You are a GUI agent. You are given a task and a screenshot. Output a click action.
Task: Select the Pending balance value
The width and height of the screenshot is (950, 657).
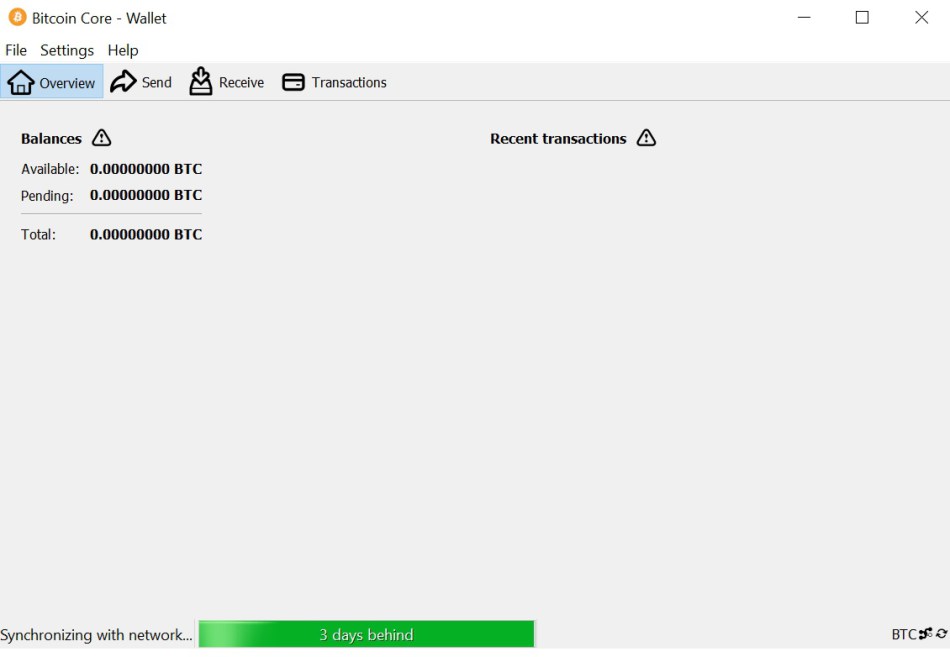click(146, 195)
